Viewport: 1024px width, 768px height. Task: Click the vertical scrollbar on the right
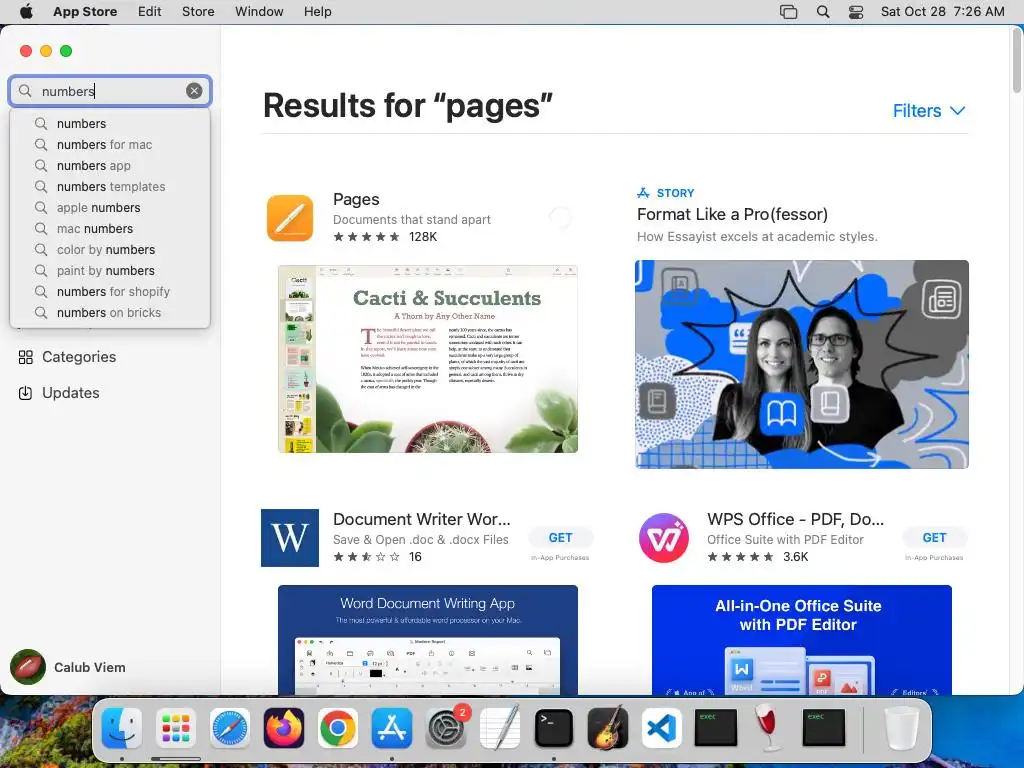tap(1017, 61)
